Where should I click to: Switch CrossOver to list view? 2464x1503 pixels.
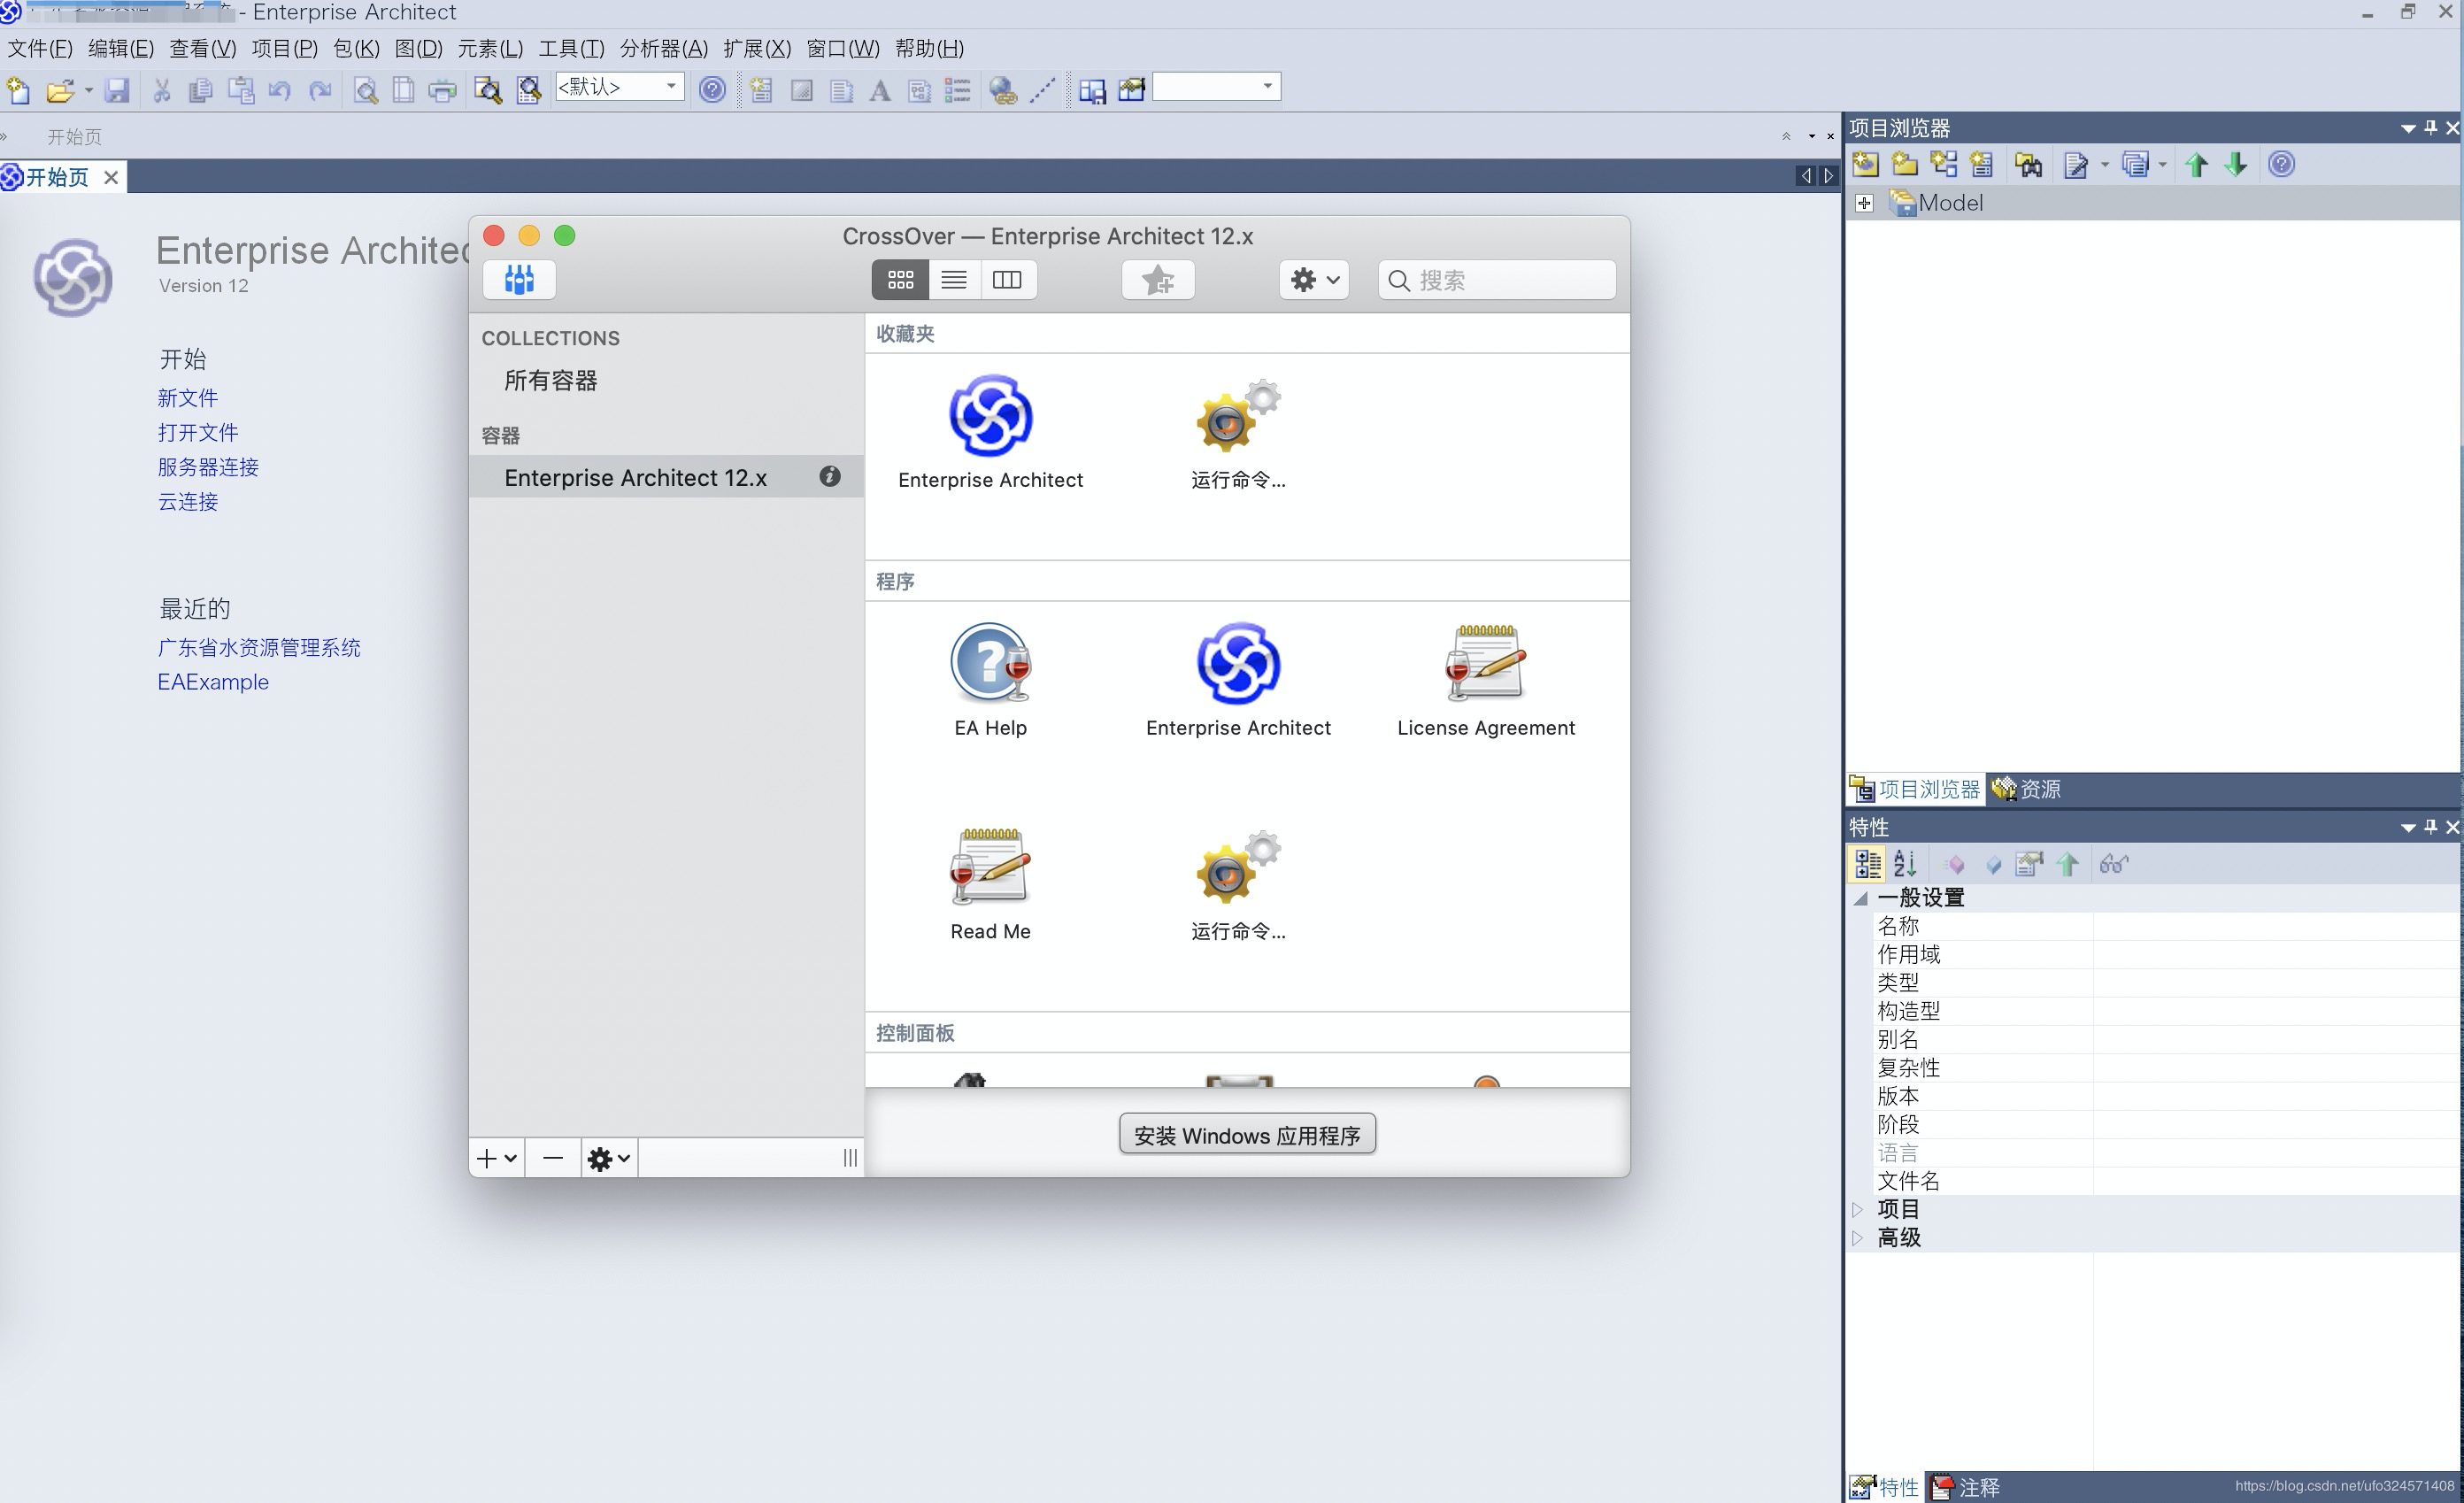(954, 280)
